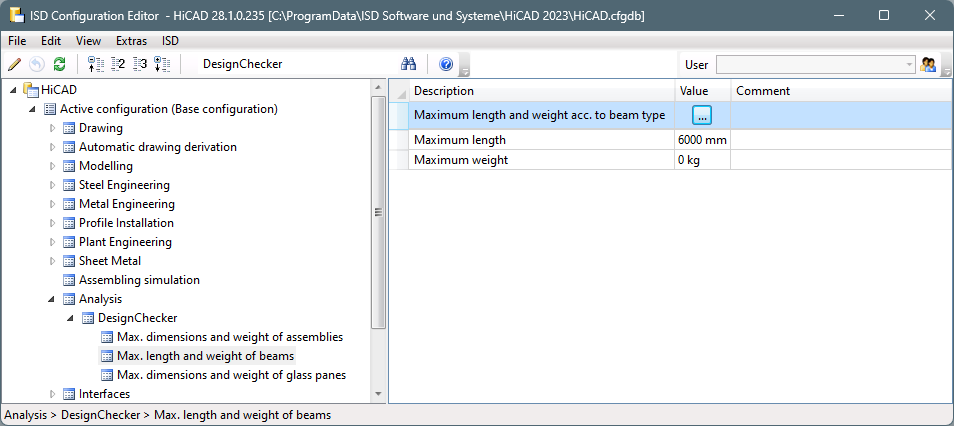Image resolution: width=954 pixels, height=426 pixels.
Task: Click the pencil edit icon in the toolbar
Action: 15,64
